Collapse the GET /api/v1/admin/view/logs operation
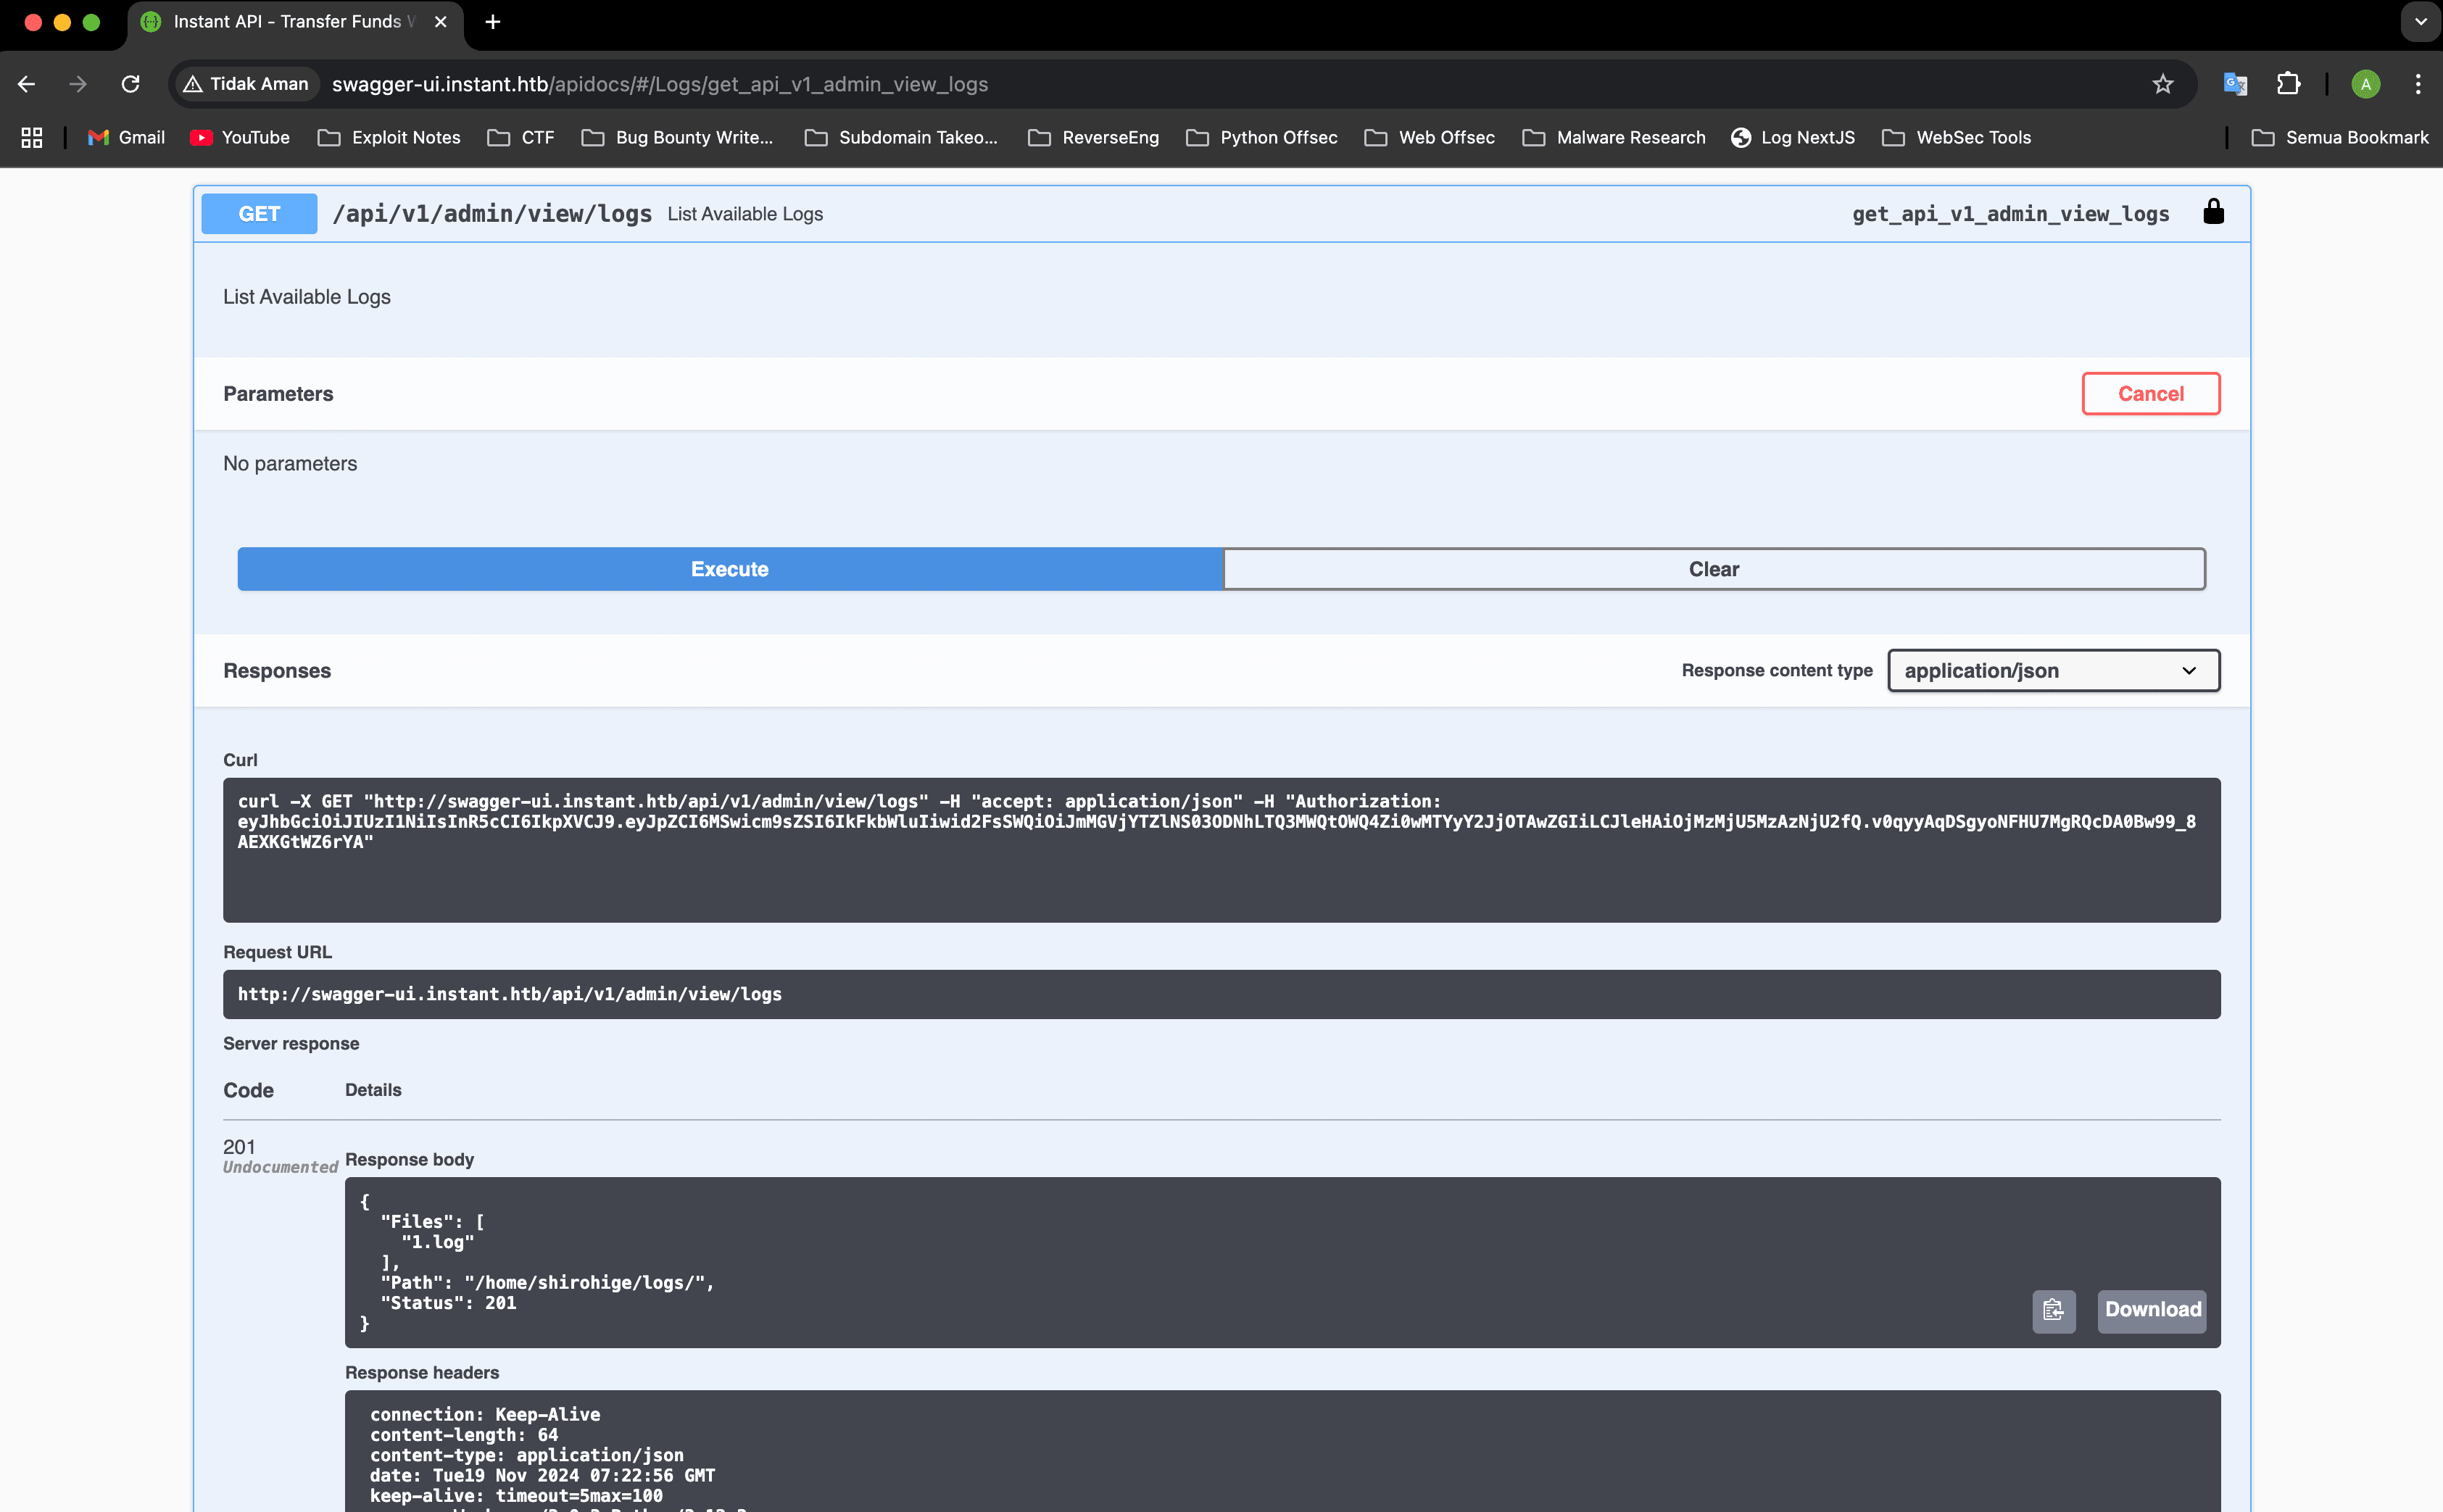Screen dimensions: 2443x1512 (492, 214)
